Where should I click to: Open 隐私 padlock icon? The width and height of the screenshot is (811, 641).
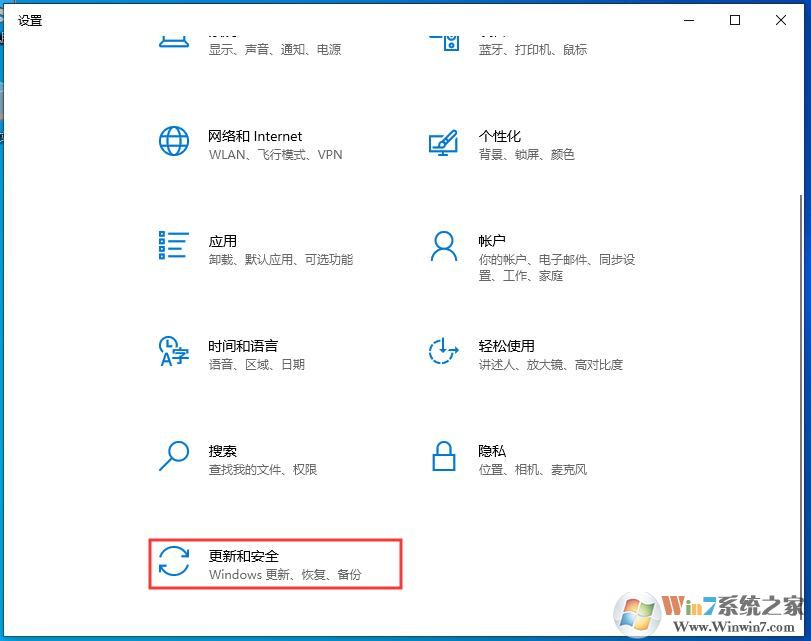(443, 457)
